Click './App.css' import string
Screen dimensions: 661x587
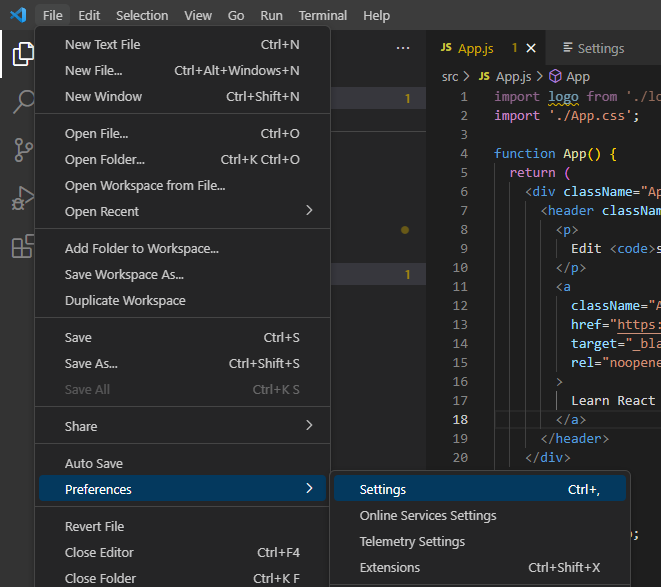click(x=590, y=116)
